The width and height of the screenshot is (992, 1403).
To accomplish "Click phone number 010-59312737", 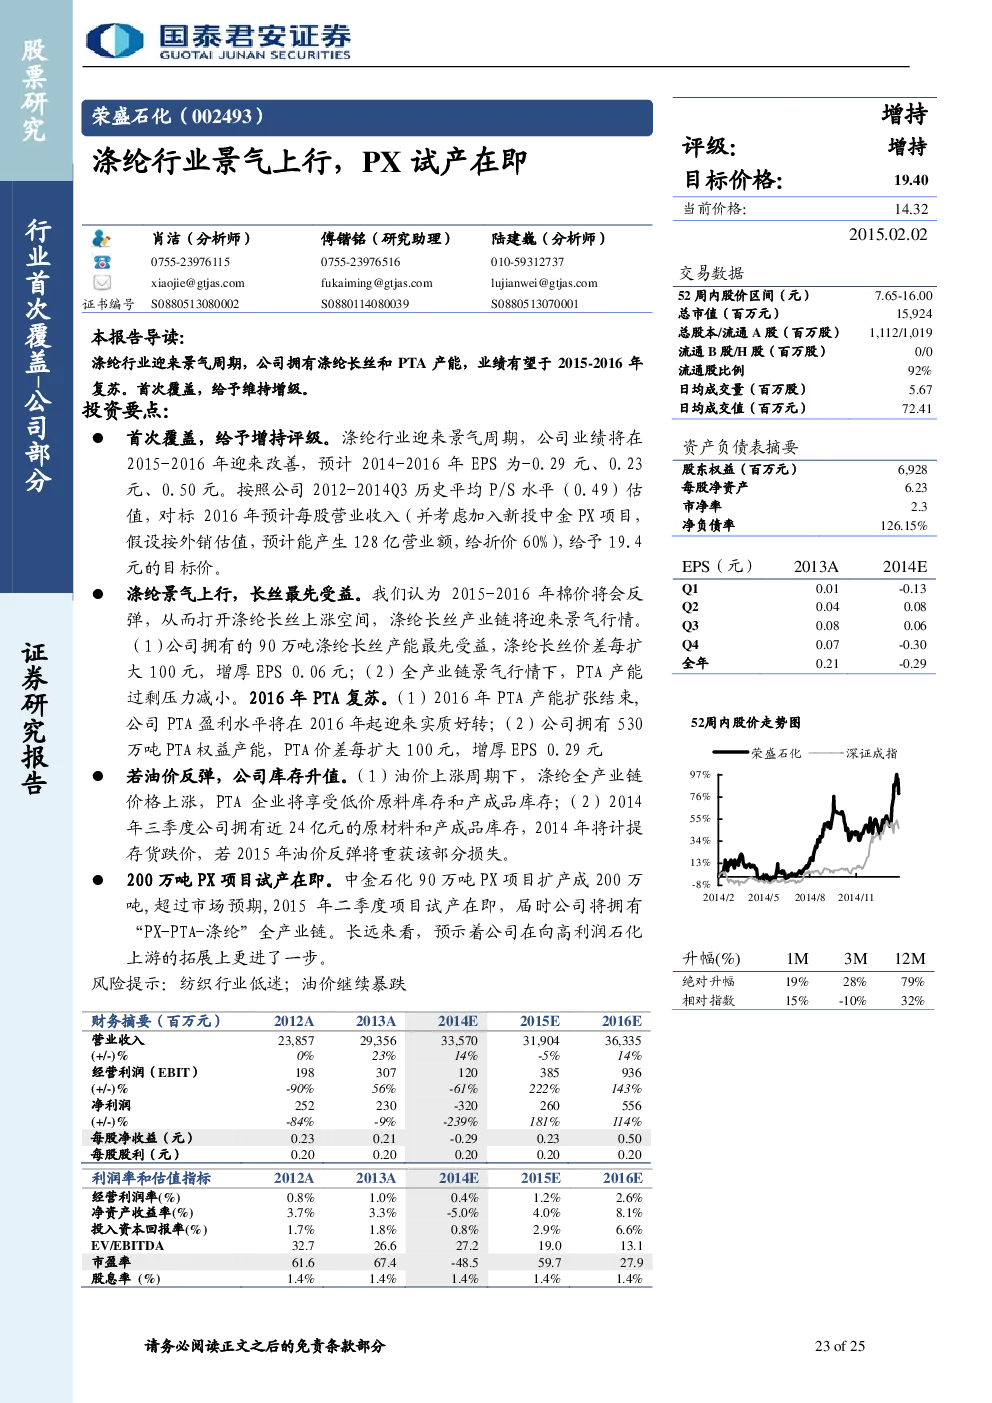I will coord(527,262).
